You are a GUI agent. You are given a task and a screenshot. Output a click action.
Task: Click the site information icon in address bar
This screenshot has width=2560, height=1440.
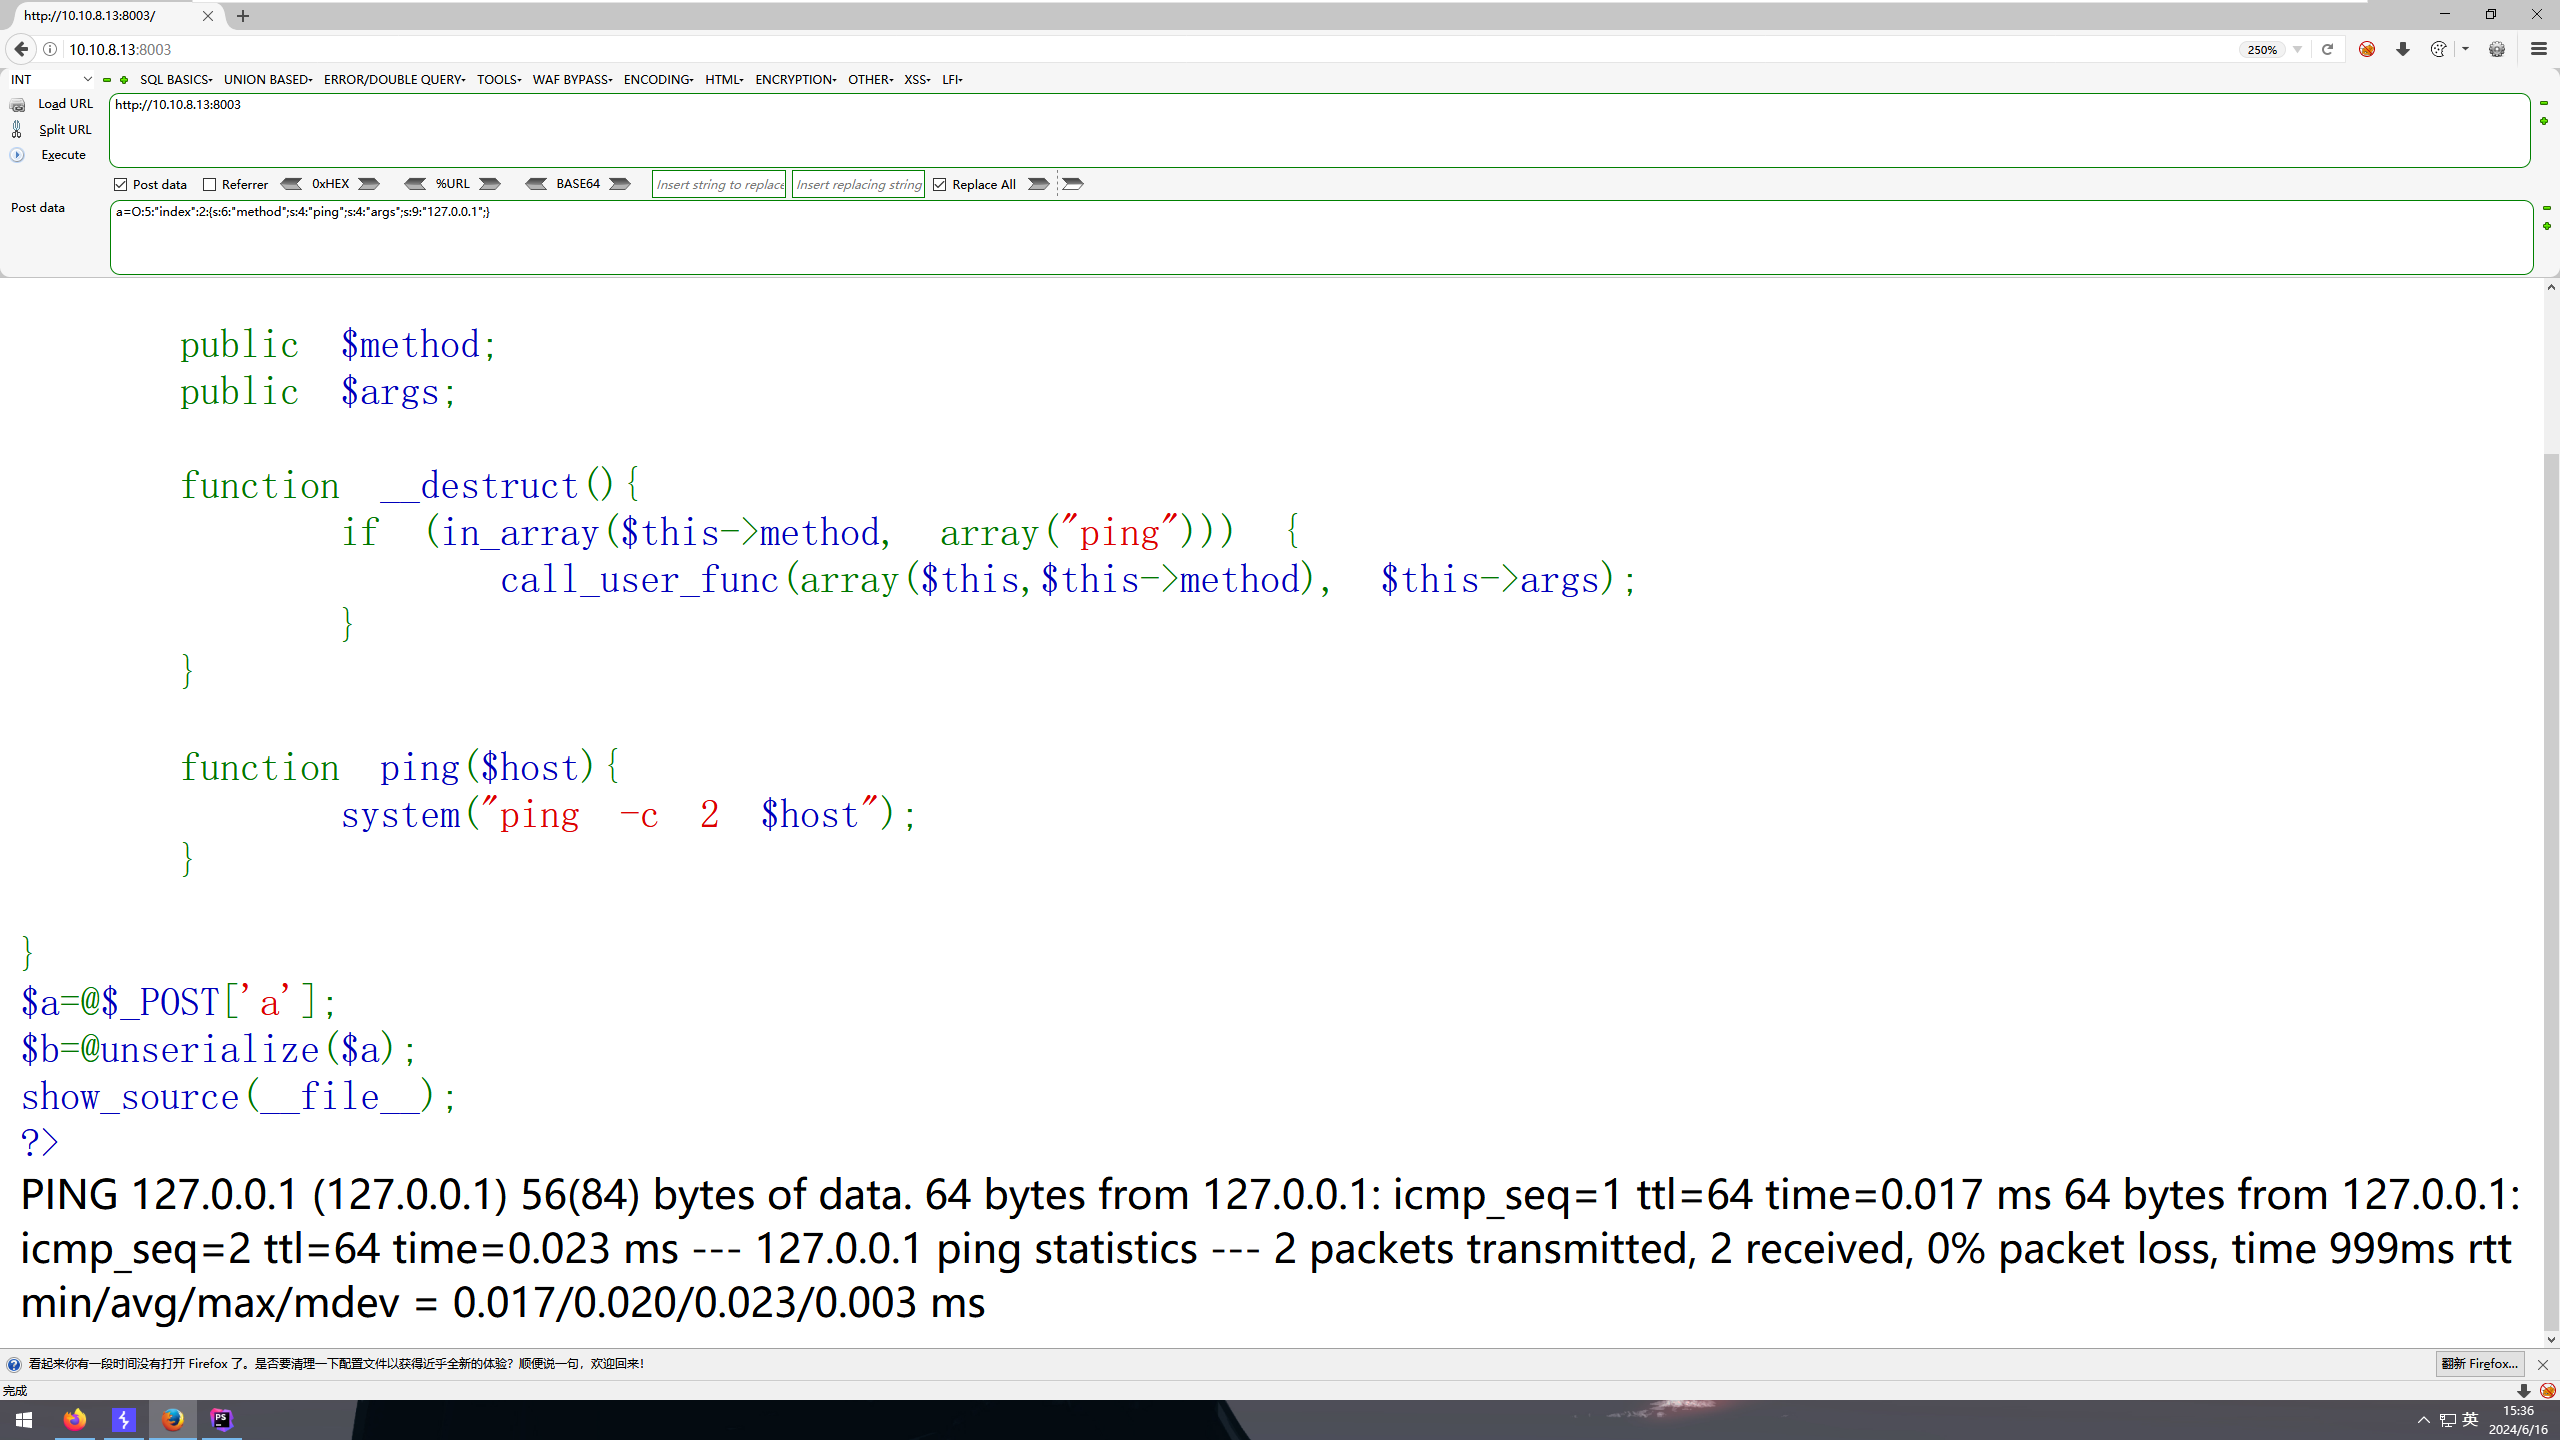50,49
